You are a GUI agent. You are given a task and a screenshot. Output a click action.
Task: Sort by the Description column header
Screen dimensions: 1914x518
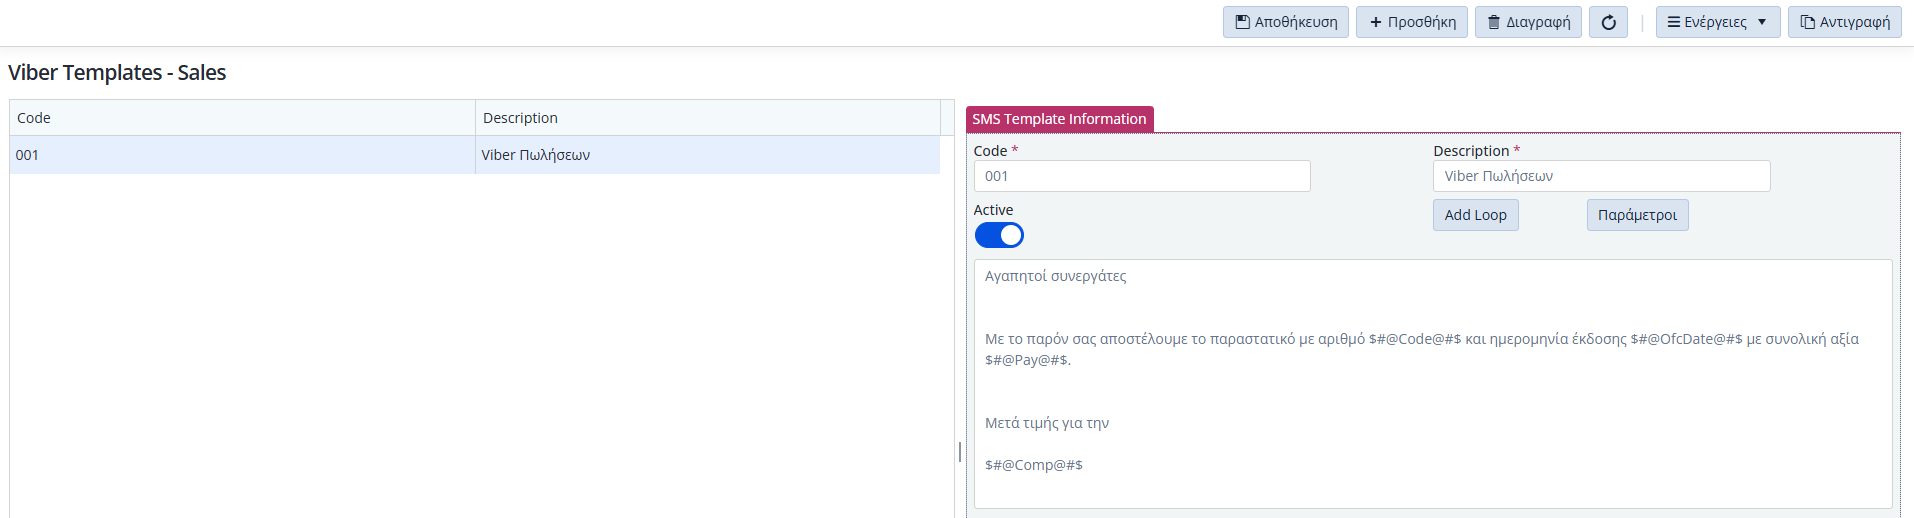click(707, 118)
